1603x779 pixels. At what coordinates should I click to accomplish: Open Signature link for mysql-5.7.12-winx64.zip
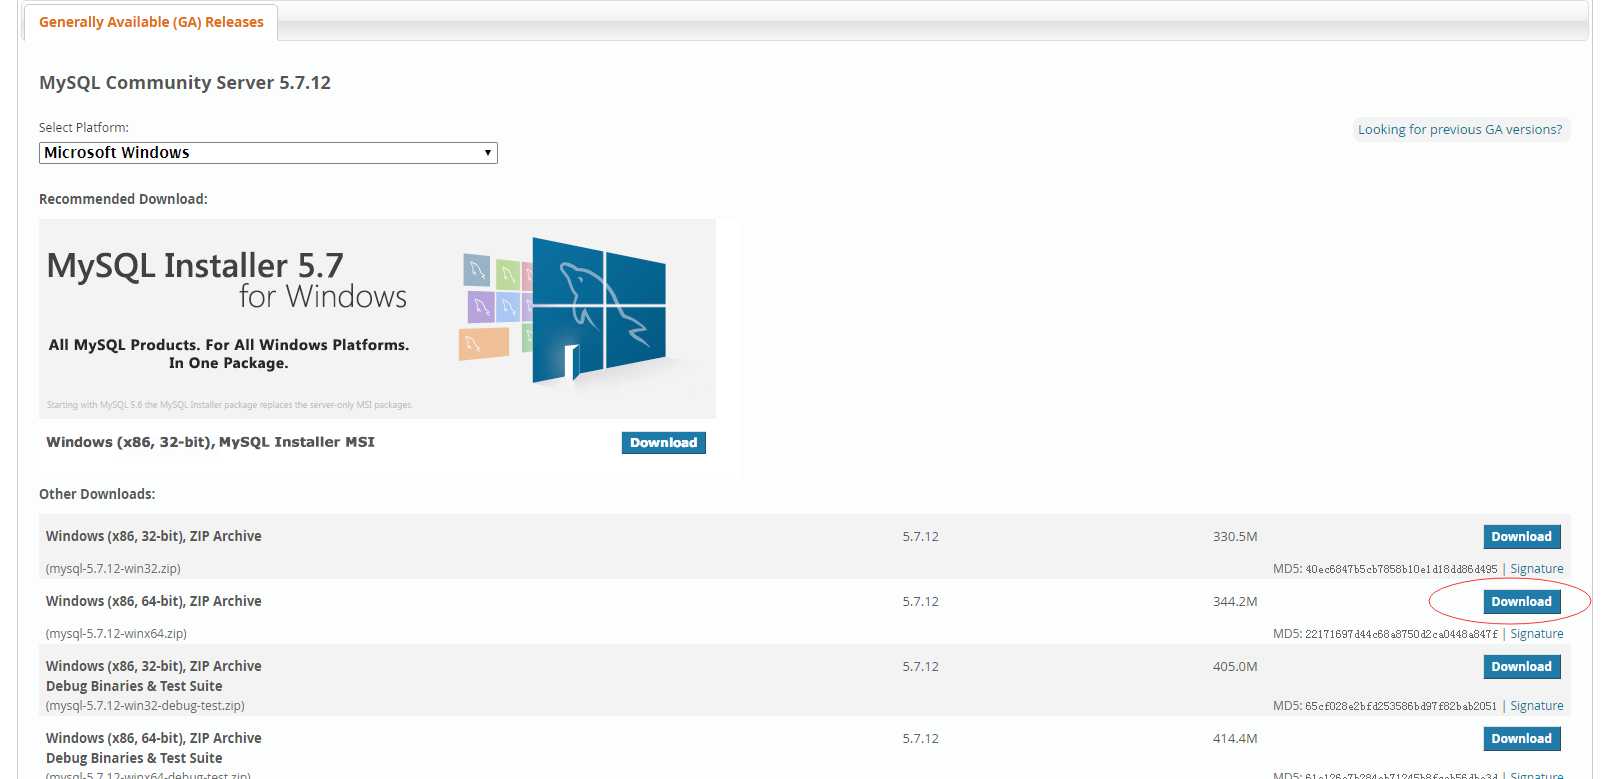click(1536, 634)
